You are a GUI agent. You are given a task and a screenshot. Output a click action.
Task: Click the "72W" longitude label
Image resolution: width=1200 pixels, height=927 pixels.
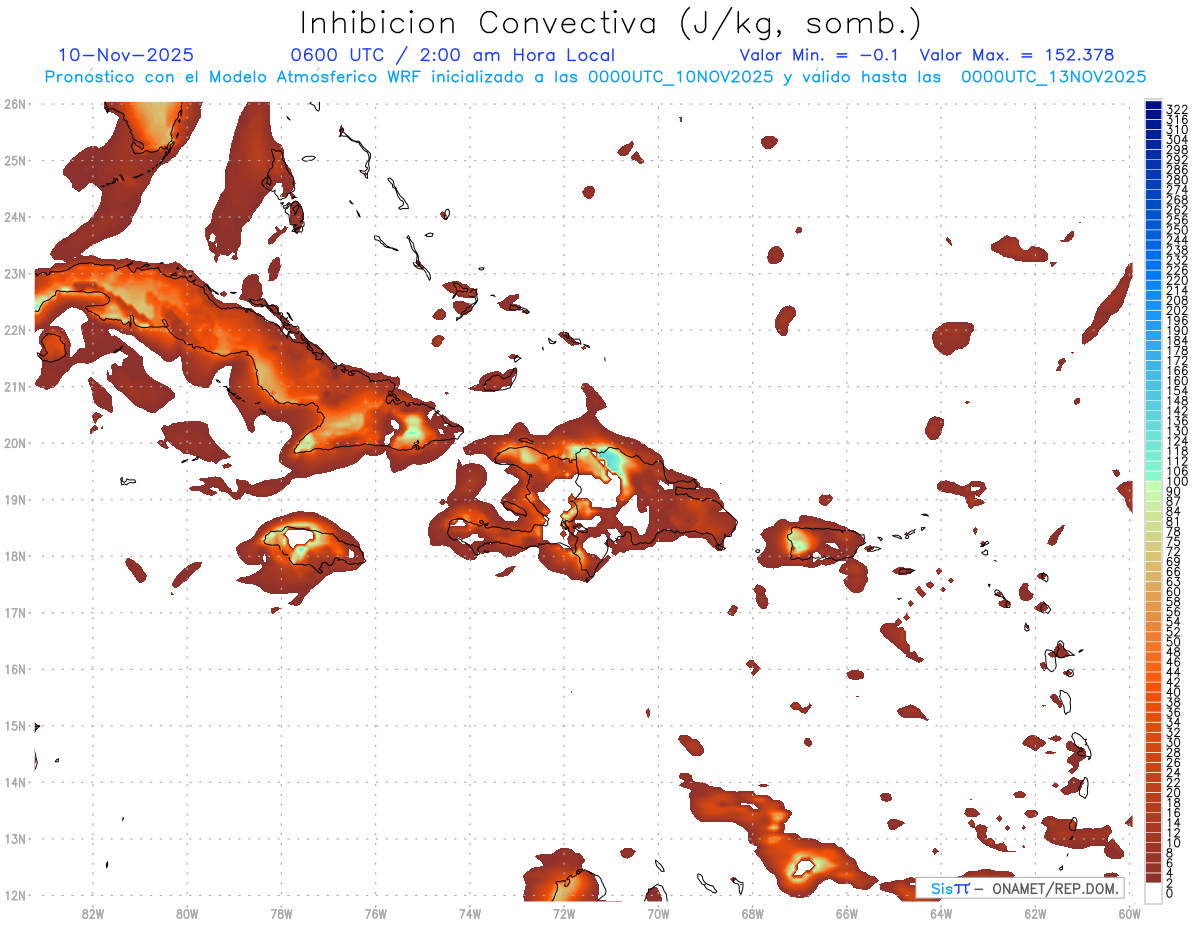click(x=563, y=913)
